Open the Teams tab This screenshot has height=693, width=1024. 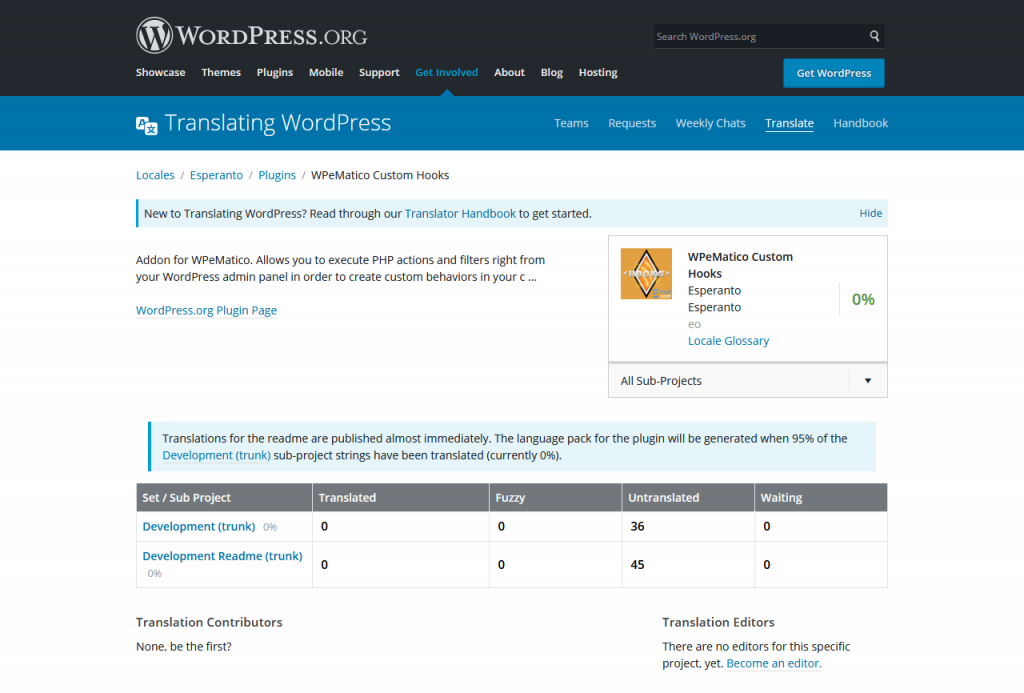[571, 123]
